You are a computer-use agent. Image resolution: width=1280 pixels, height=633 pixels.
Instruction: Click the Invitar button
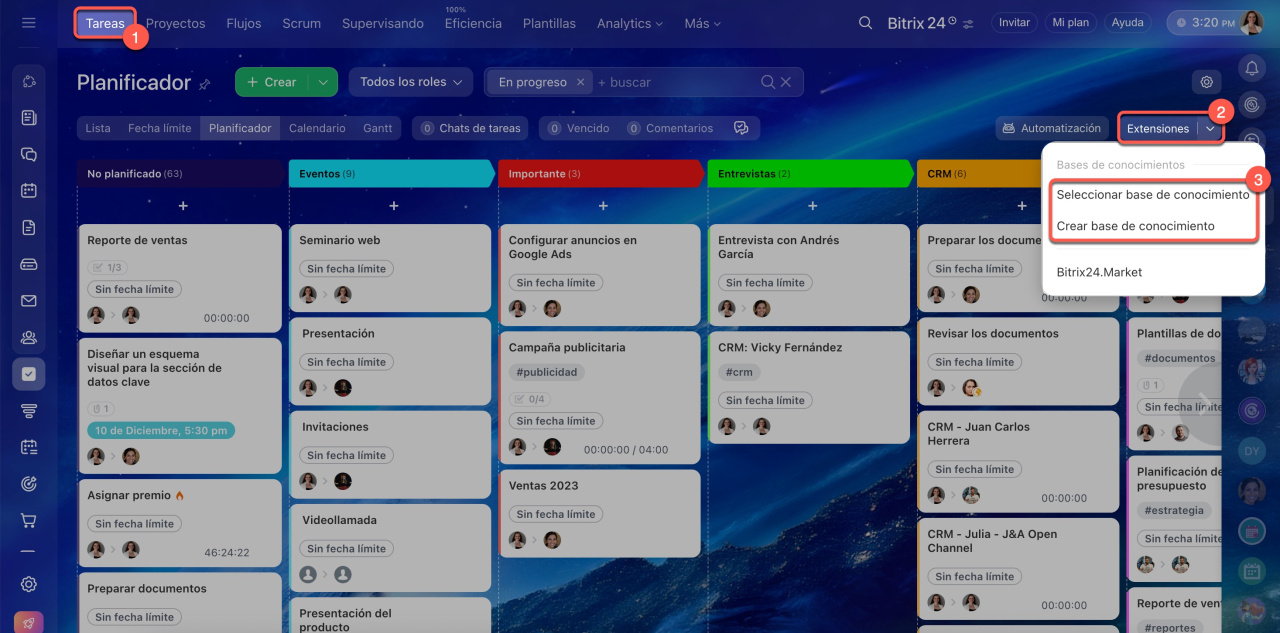[1014, 22]
